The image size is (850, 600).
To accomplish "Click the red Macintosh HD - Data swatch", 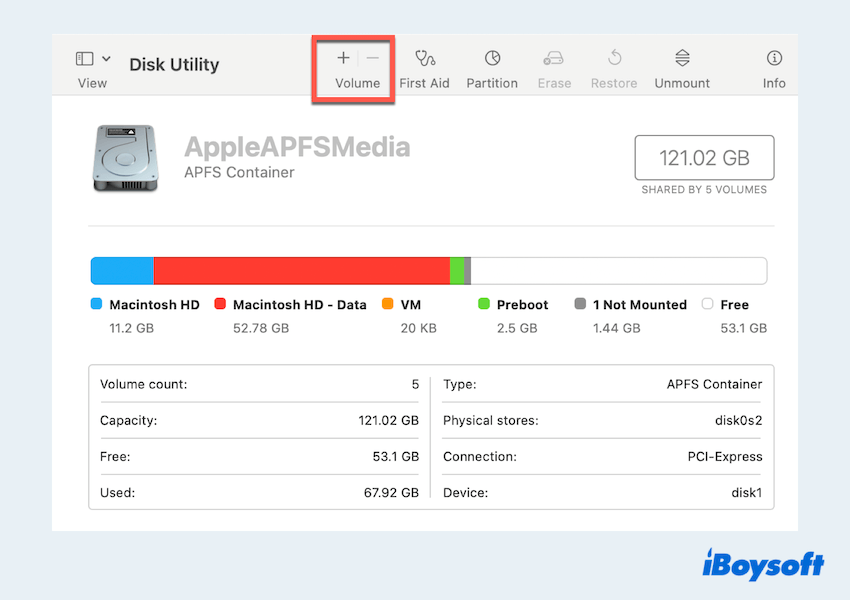I will coord(220,304).
